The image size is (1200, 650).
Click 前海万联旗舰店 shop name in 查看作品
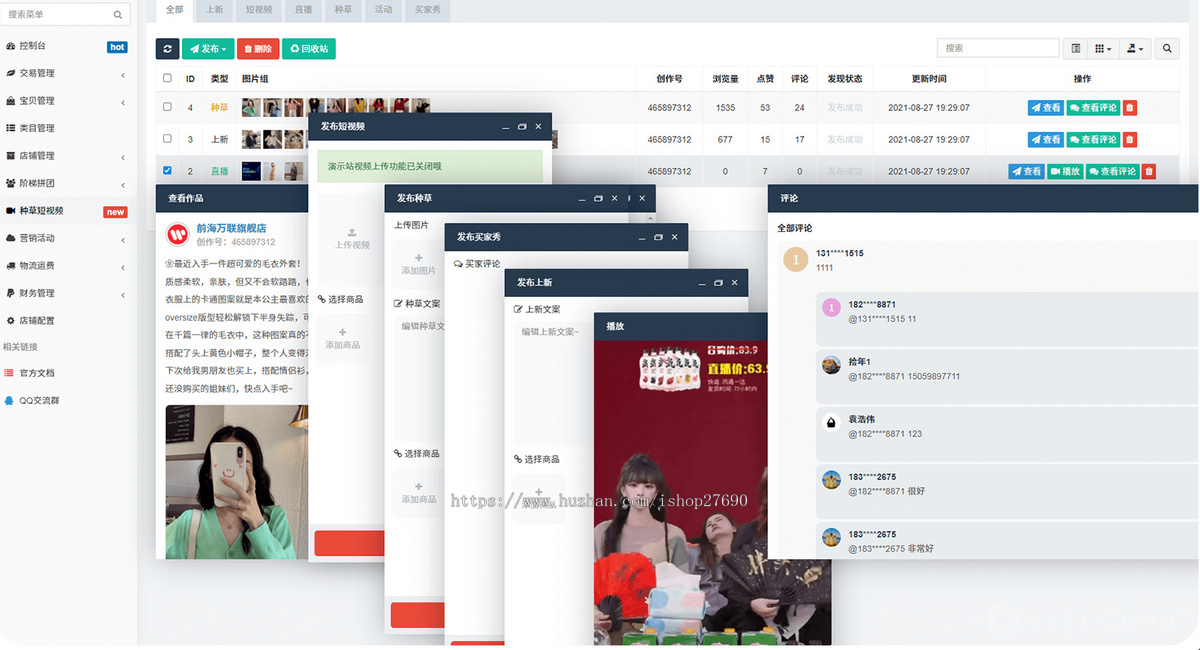point(231,228)
